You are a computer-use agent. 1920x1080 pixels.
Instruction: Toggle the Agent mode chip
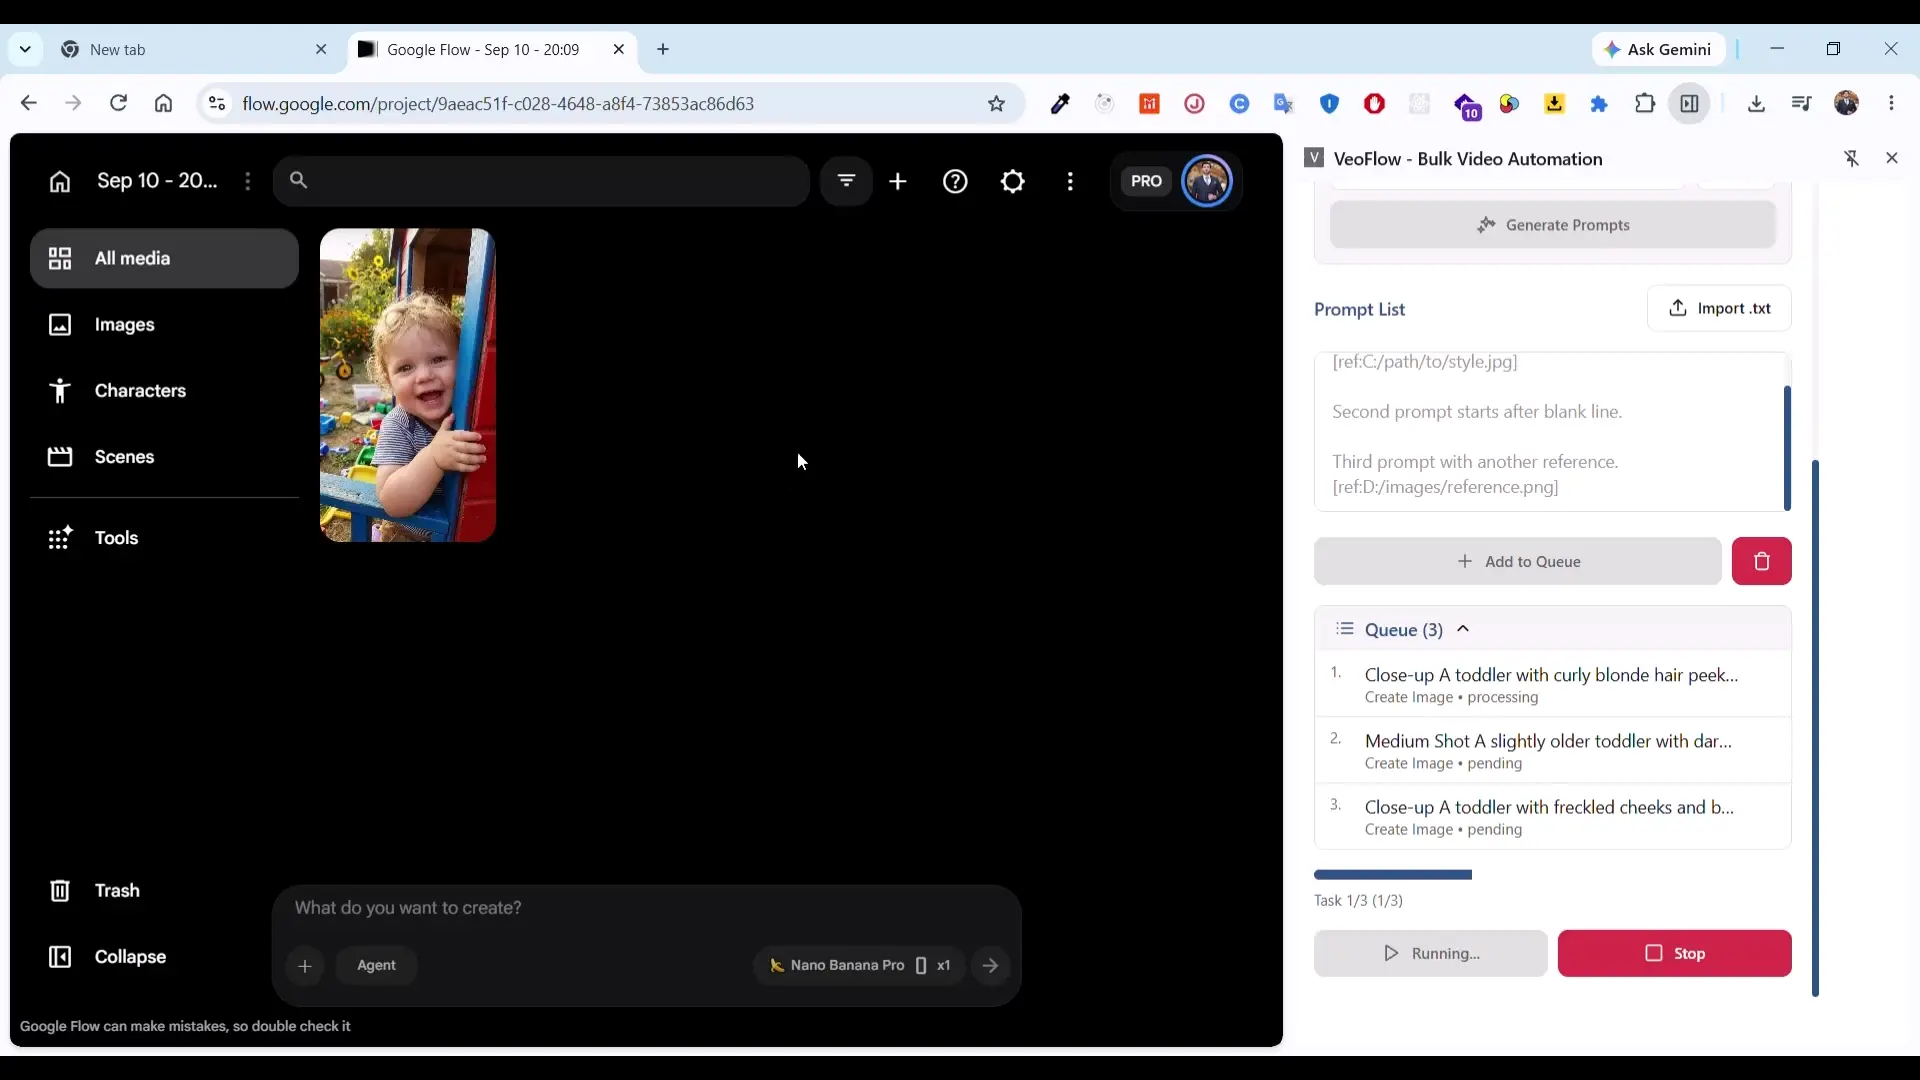(x=376, y=966)
